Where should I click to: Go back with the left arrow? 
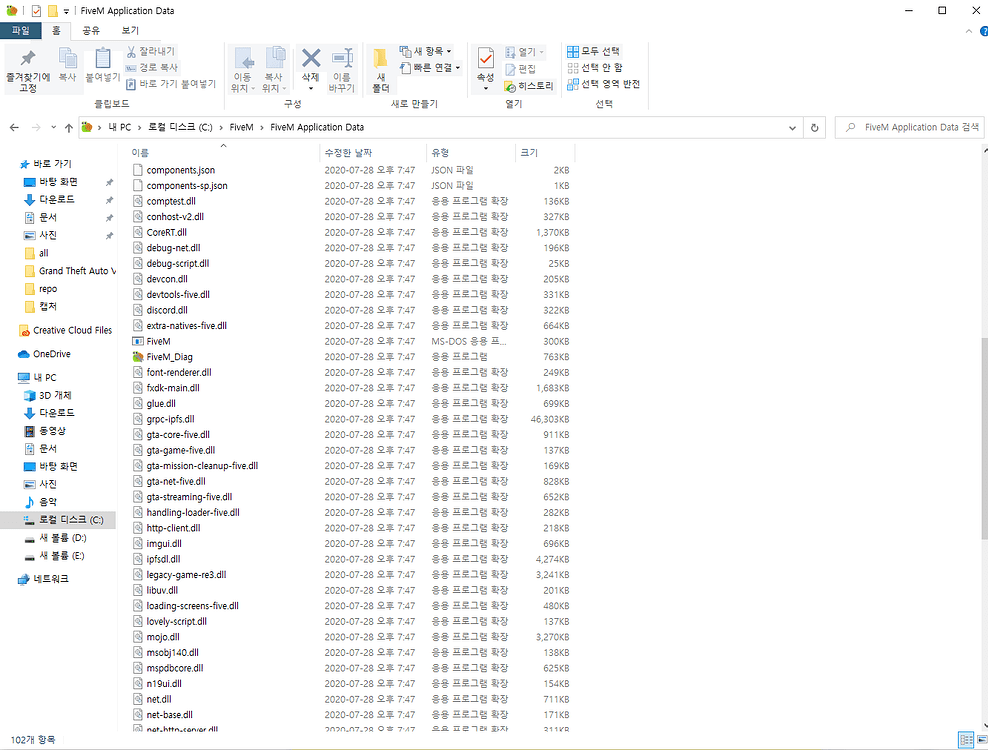[14, 127]
